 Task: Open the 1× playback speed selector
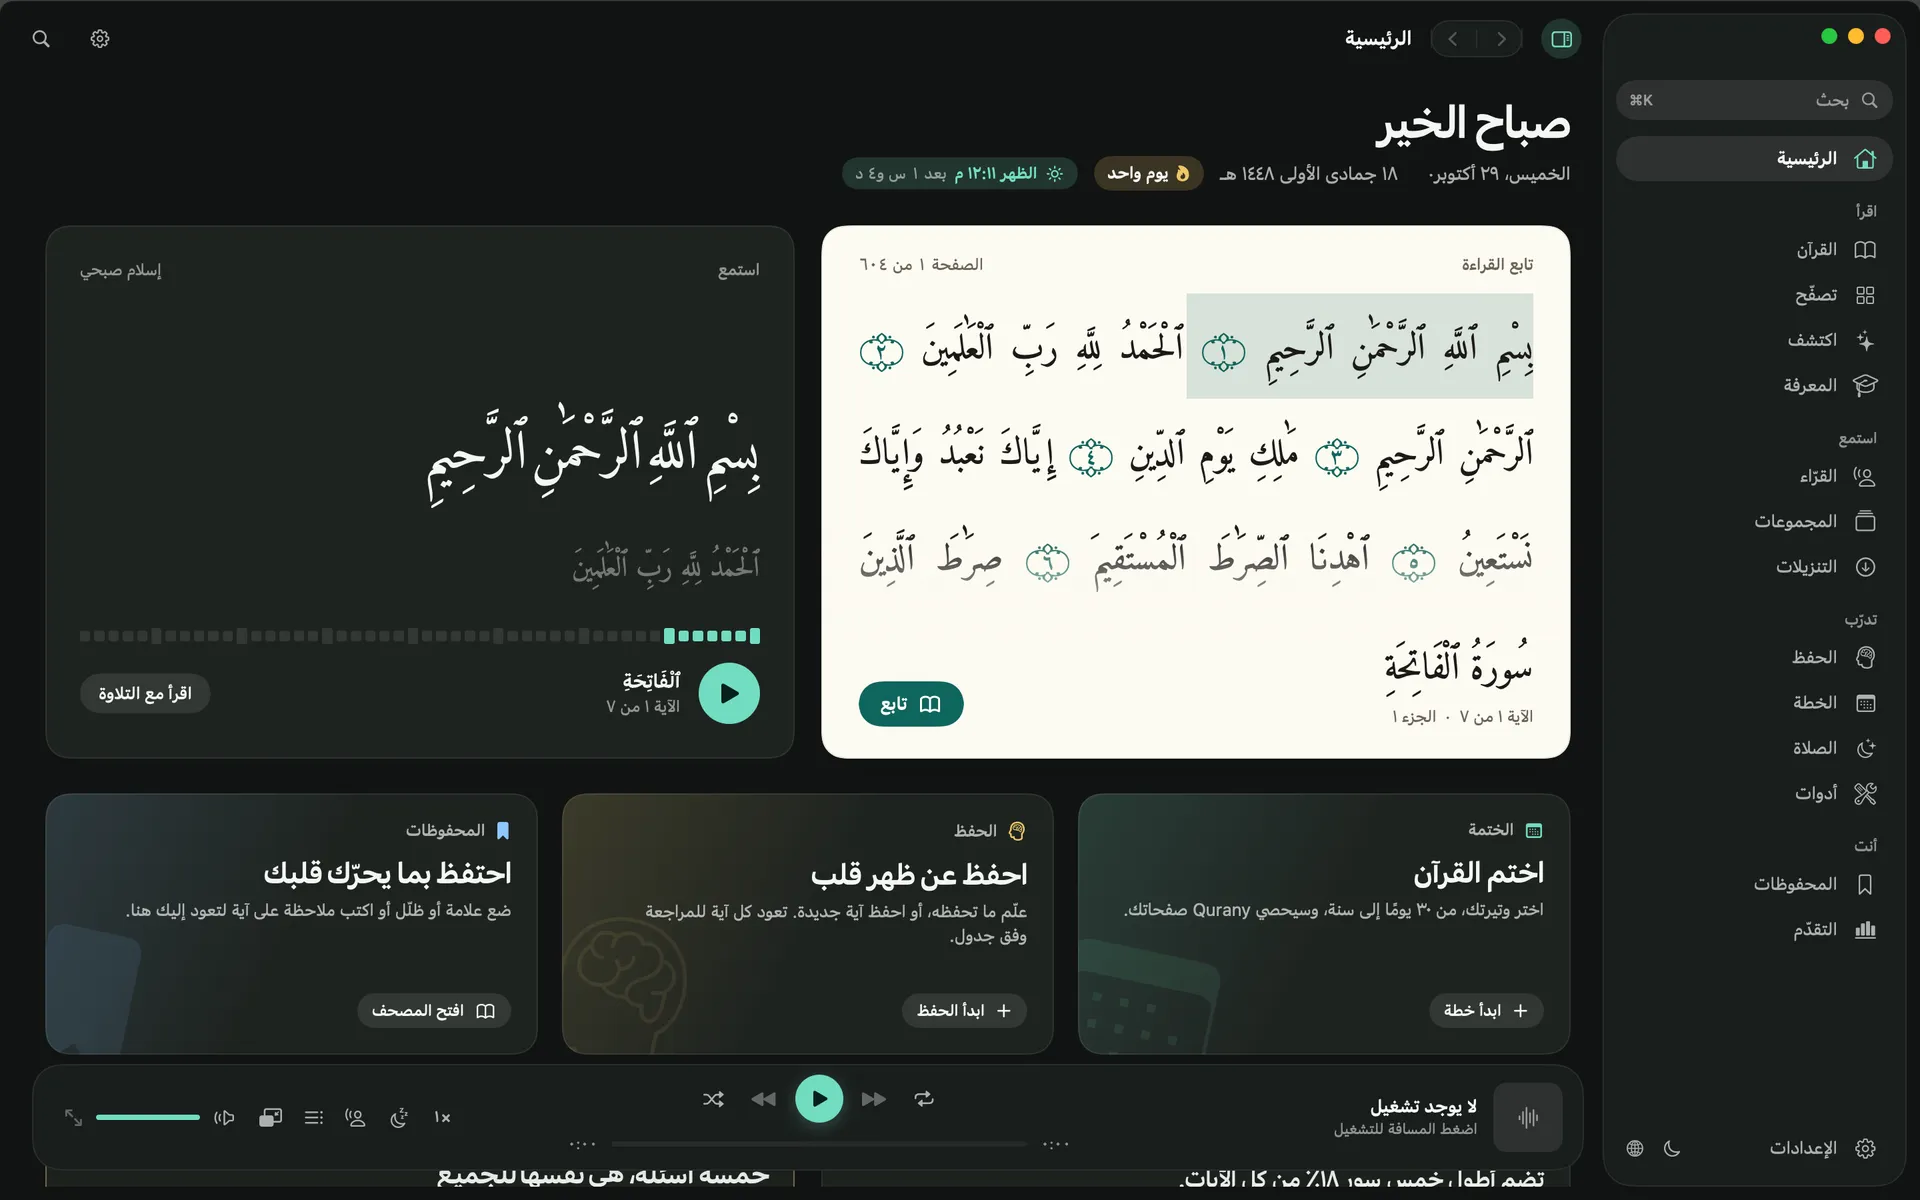click(442, 1117)
